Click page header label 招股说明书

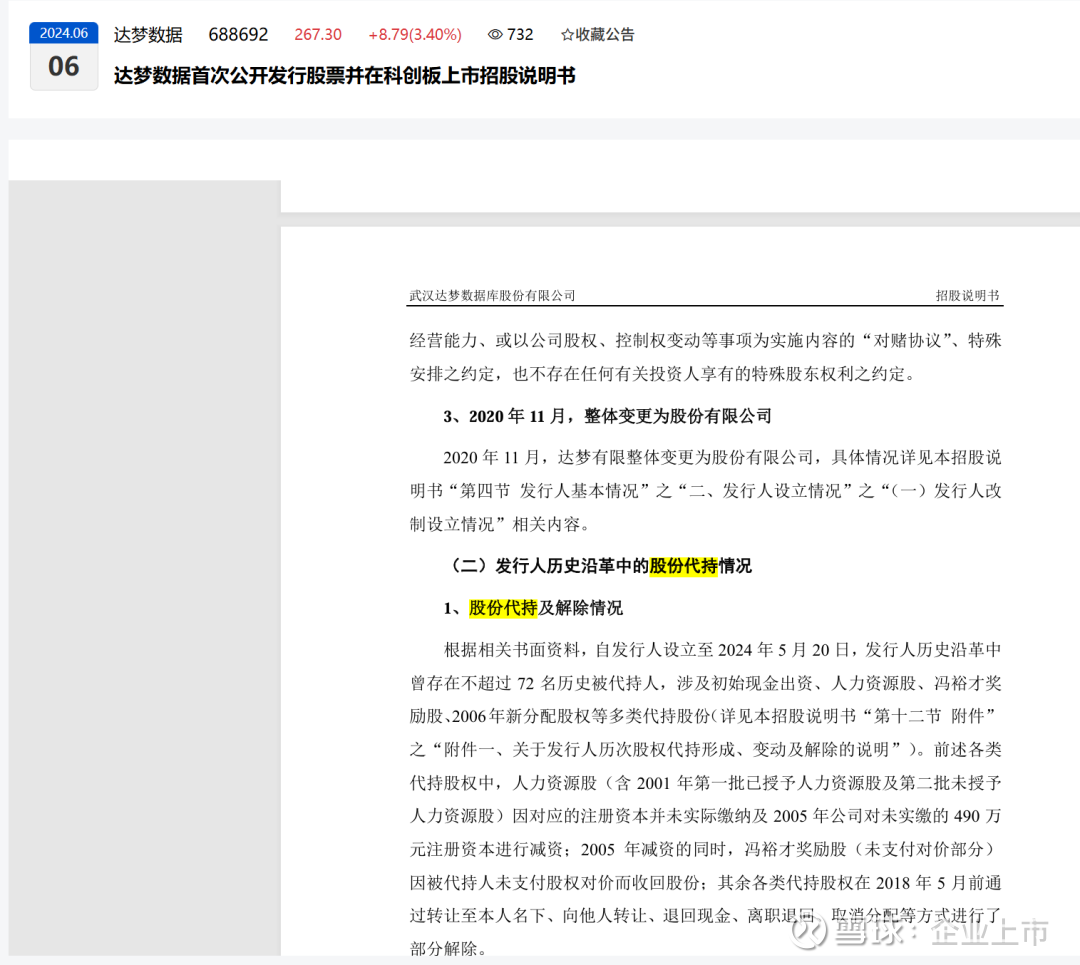coord(967,295)
